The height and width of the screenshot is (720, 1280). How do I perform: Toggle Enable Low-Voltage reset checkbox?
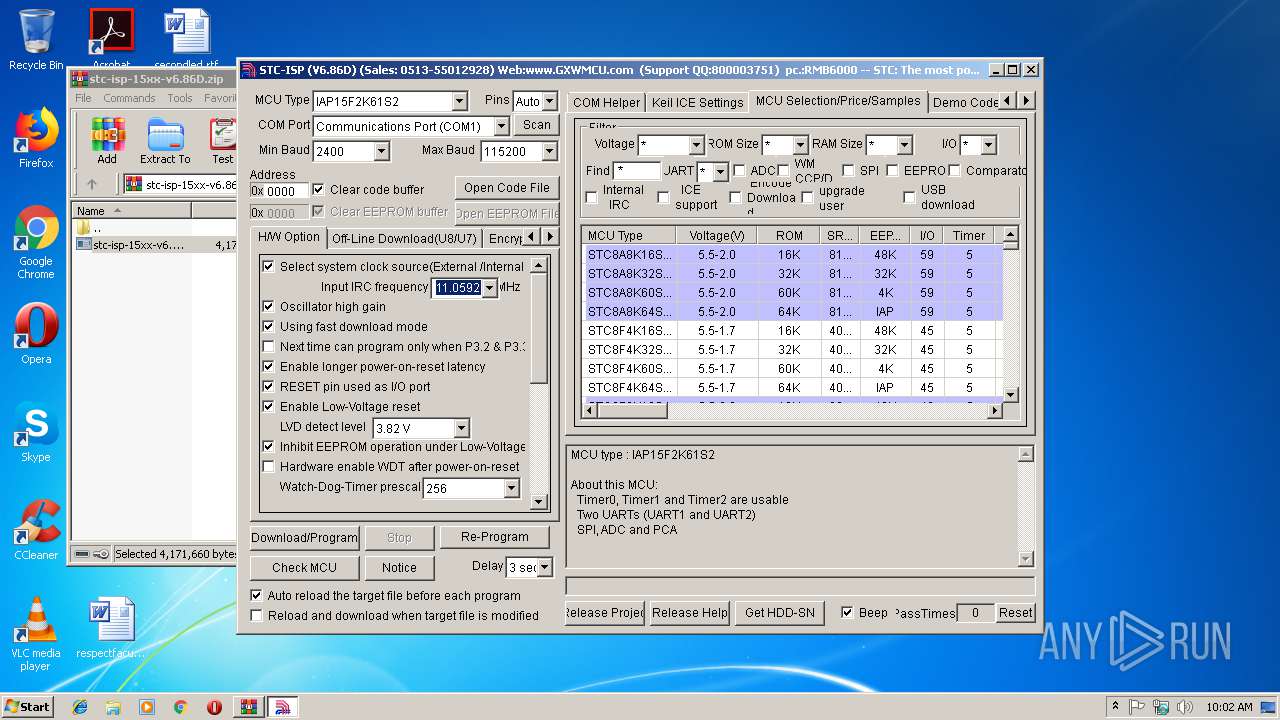(x=268, y=406)
